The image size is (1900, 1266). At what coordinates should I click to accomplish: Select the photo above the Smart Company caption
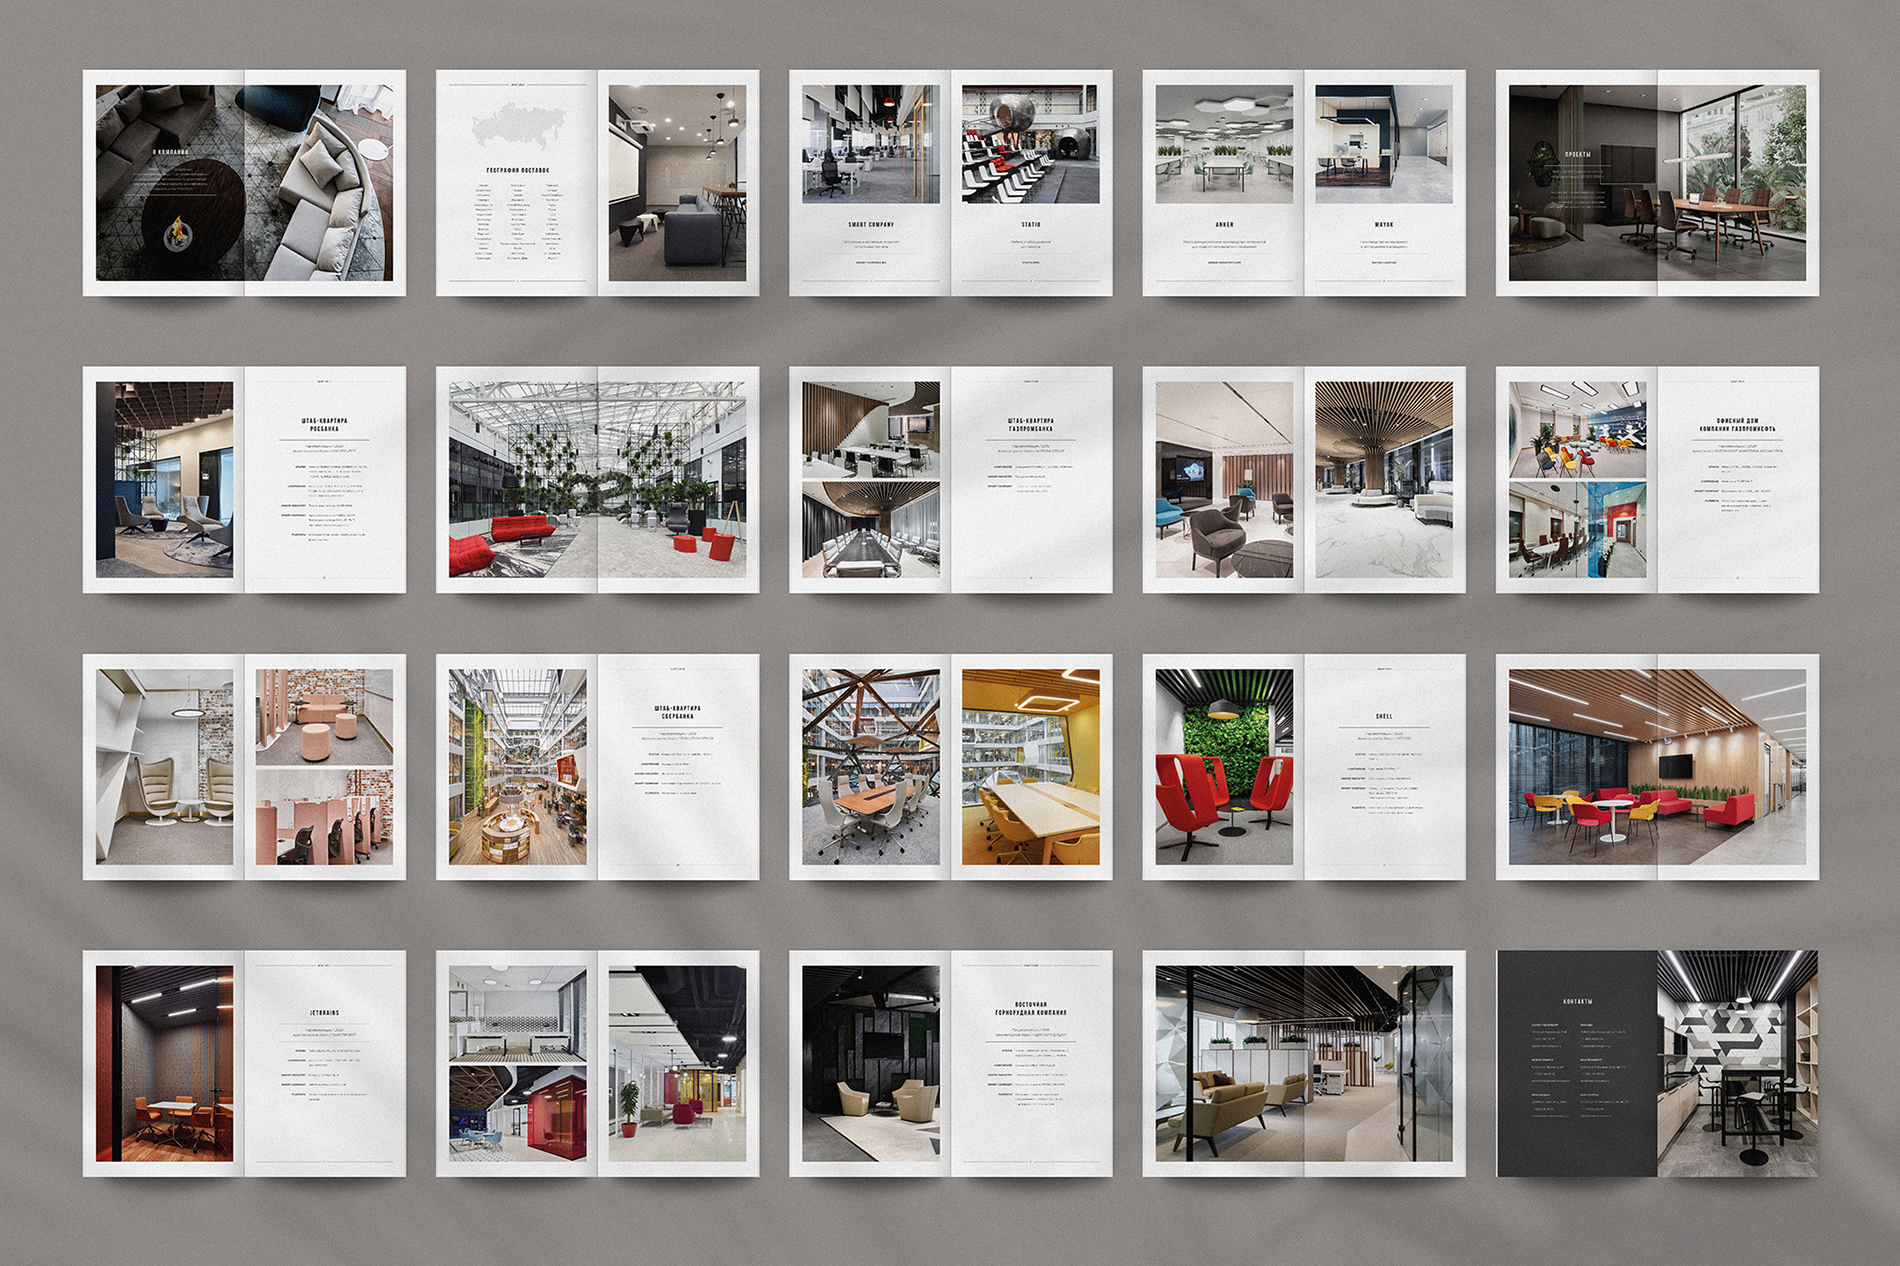(x=871, y=144)
